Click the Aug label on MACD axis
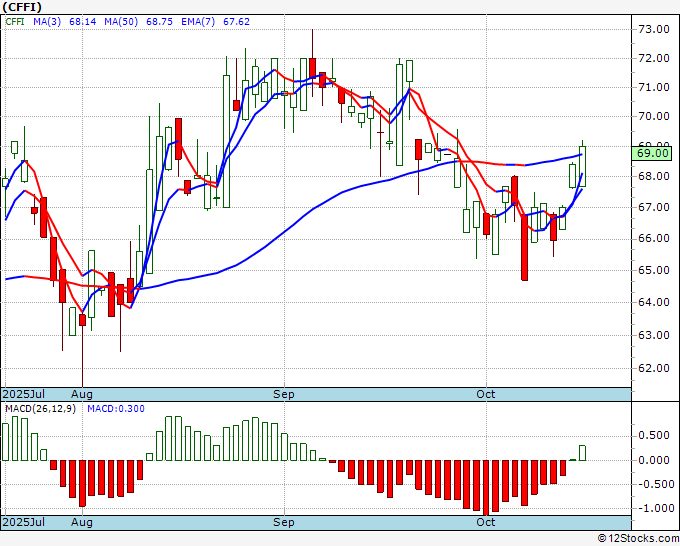The image size is (680, 546). pos(82,522)
